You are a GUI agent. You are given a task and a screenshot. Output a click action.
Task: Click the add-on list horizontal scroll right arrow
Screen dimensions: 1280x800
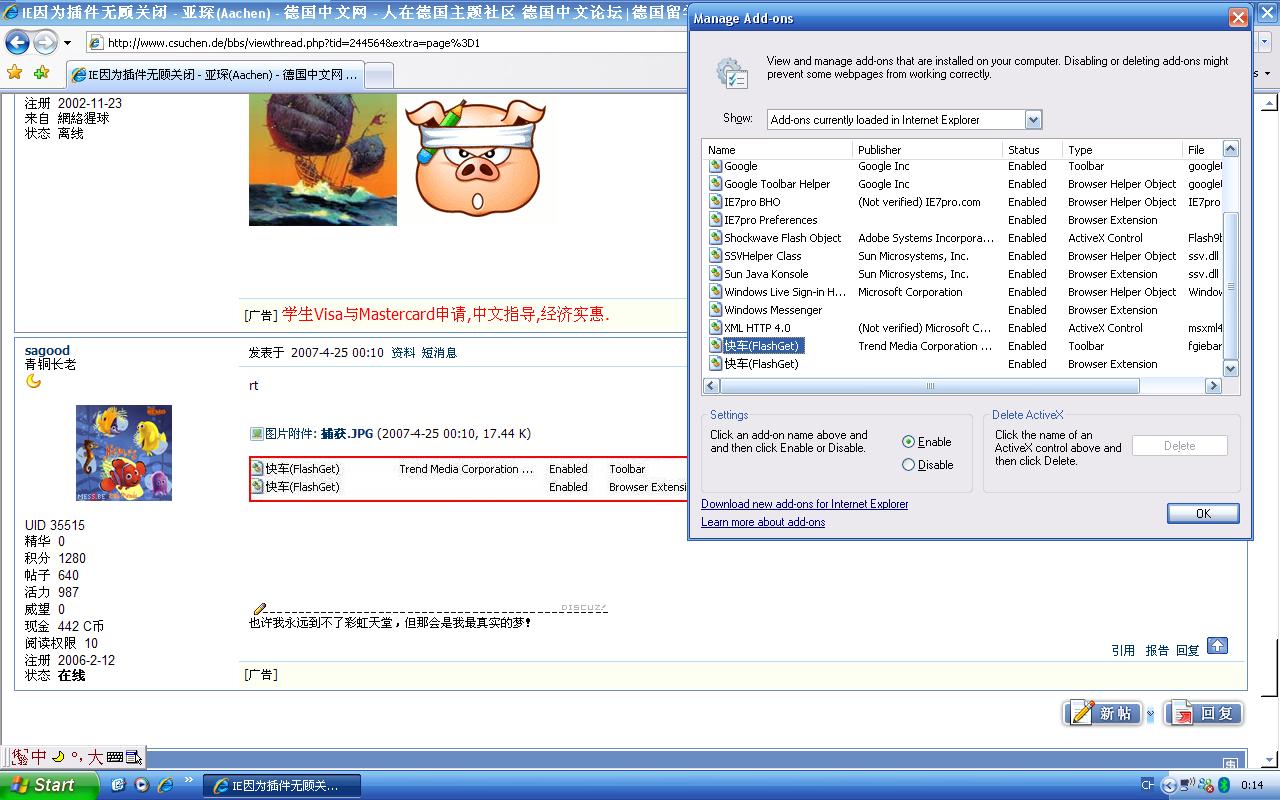(x=1214, y=386)
